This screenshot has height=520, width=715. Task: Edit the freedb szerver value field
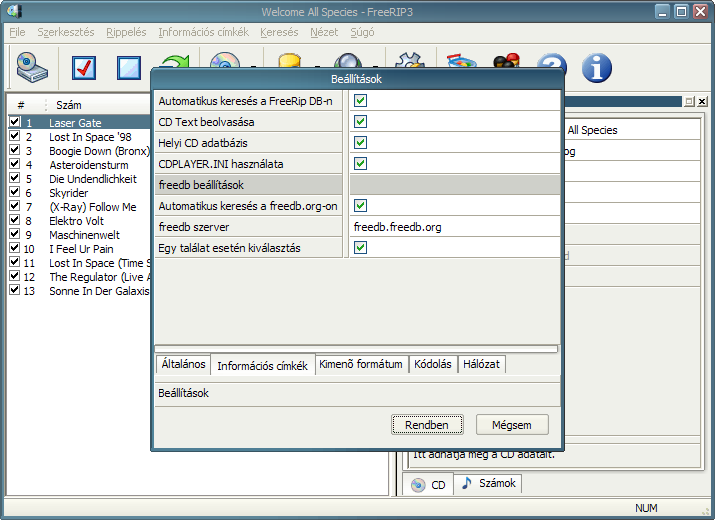coord(455,227)
